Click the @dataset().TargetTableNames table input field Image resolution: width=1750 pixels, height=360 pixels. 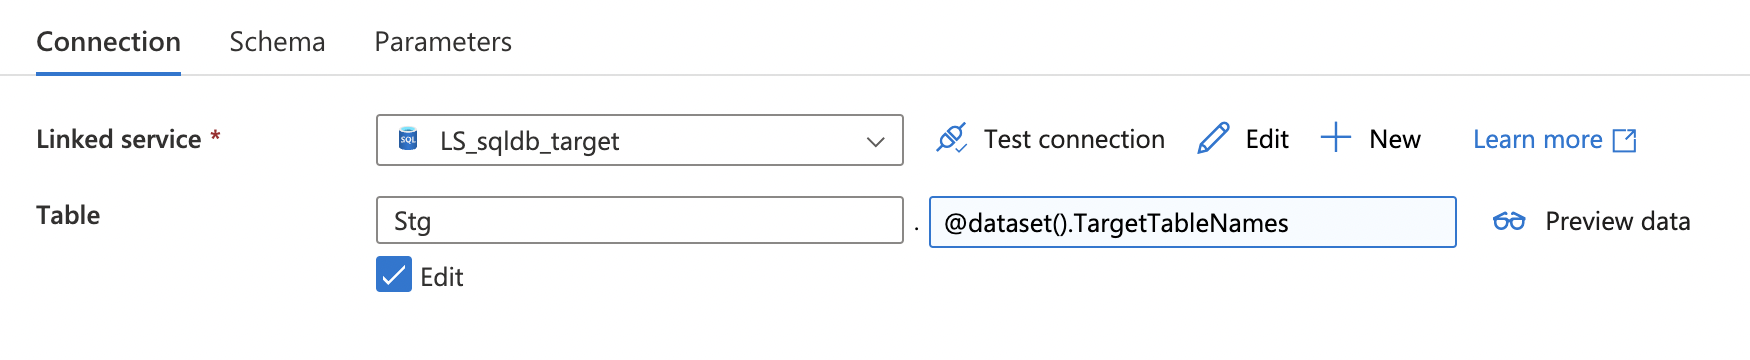tap(1193, 222)
